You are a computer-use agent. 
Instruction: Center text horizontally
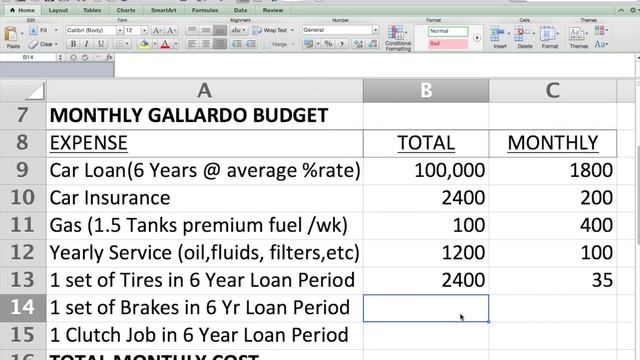(x=206, y=44)
